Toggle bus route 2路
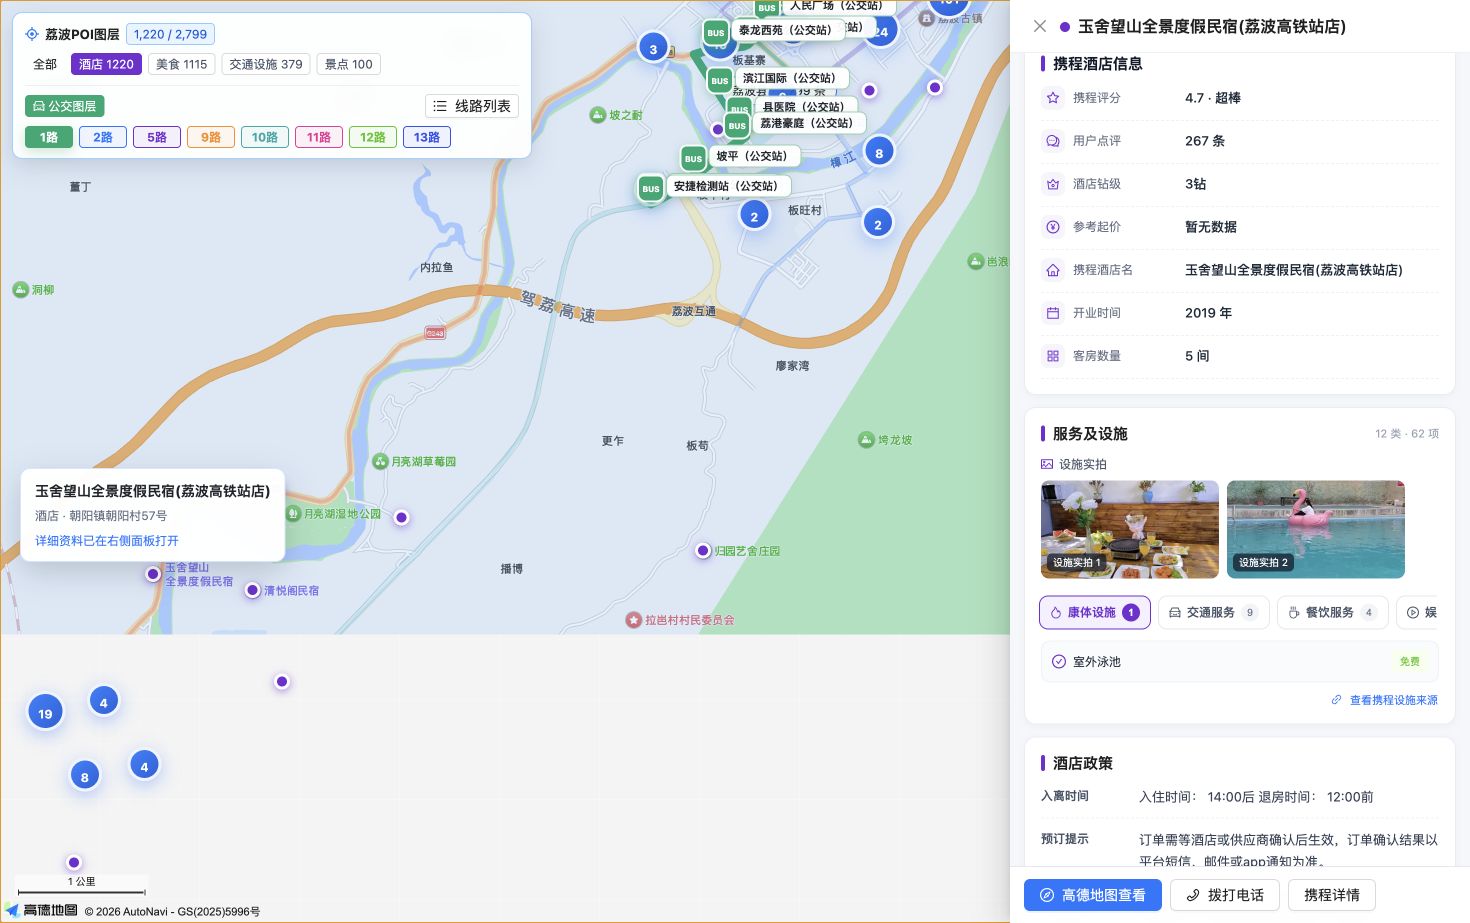The width and height of the screenshot is (1470, 923). pyautogui.click(x=103, y=137)
